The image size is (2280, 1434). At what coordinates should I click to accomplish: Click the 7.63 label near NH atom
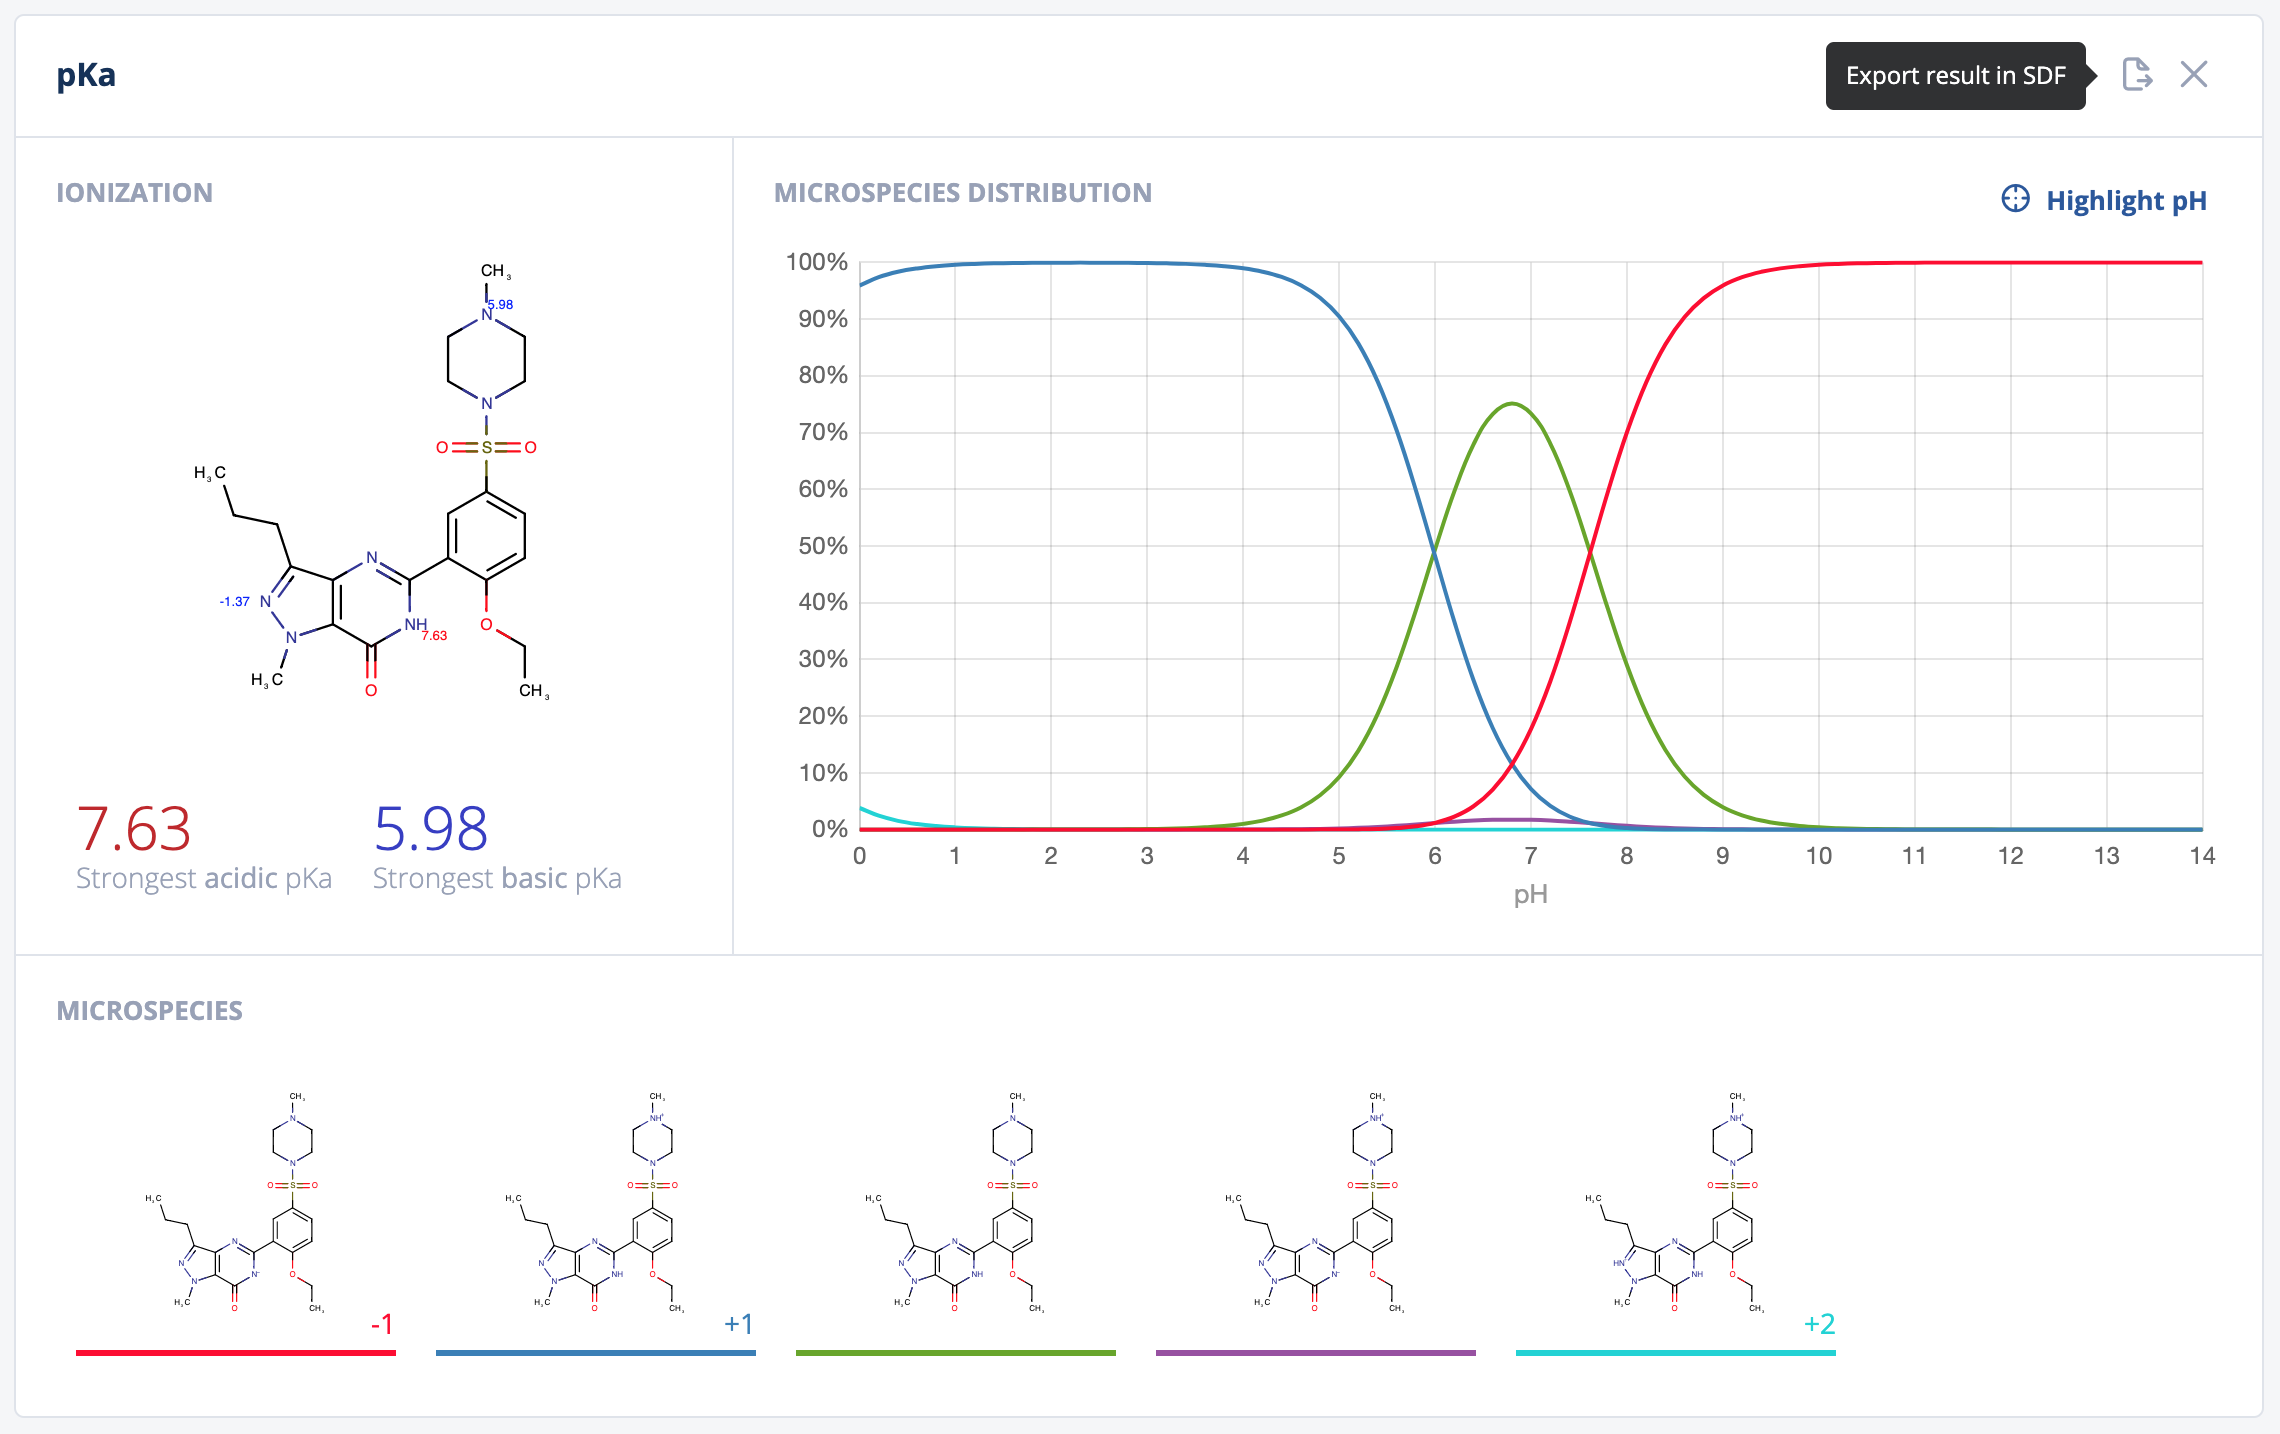(435, 635)
